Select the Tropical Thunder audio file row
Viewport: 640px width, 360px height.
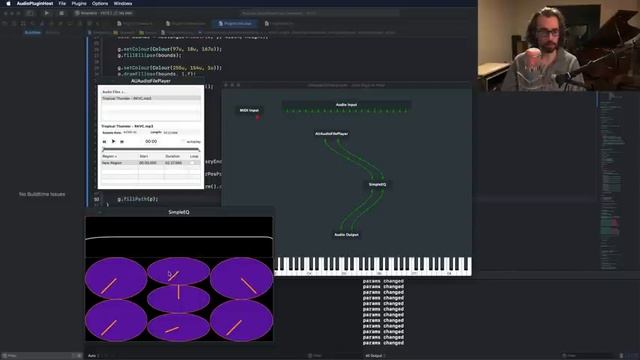click(x=151, y=98)
